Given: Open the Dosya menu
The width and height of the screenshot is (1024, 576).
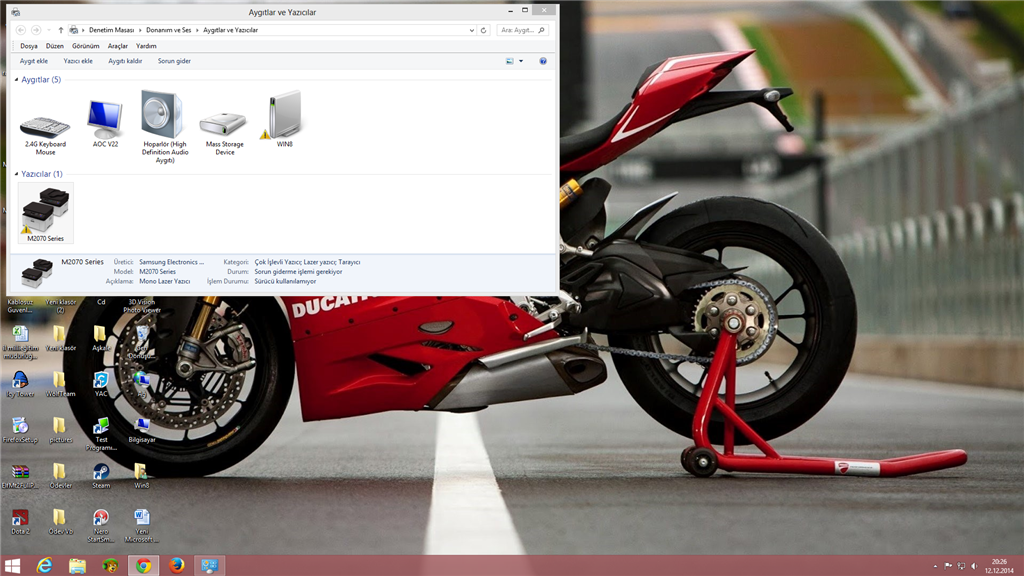Looking at the screenshot, I should coord(29,46).
